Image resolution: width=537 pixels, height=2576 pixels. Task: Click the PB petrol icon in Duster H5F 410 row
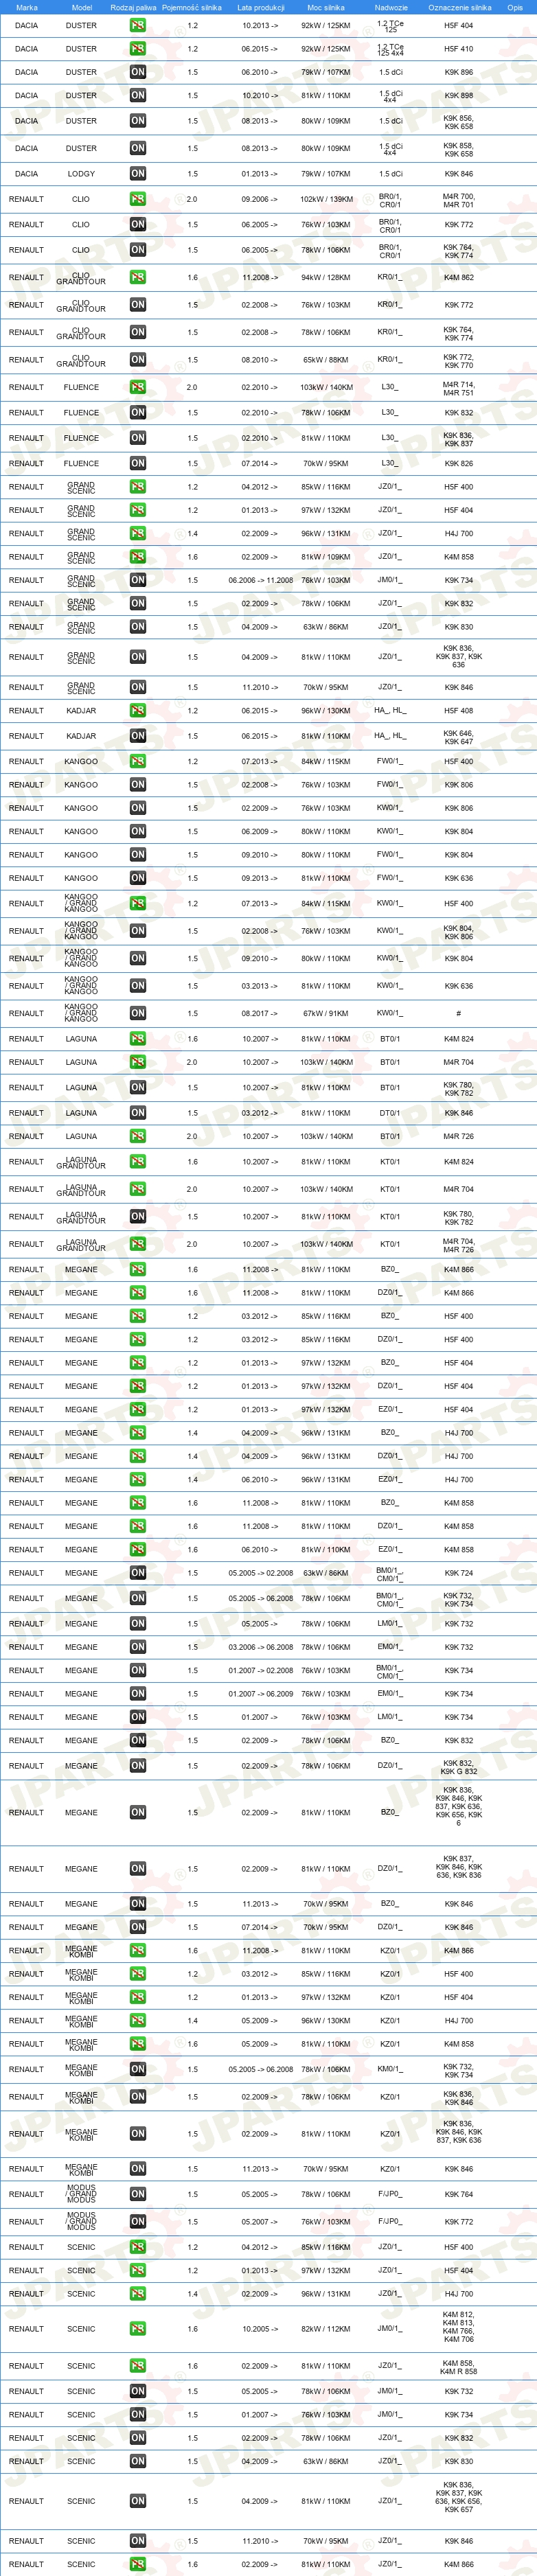138,48
